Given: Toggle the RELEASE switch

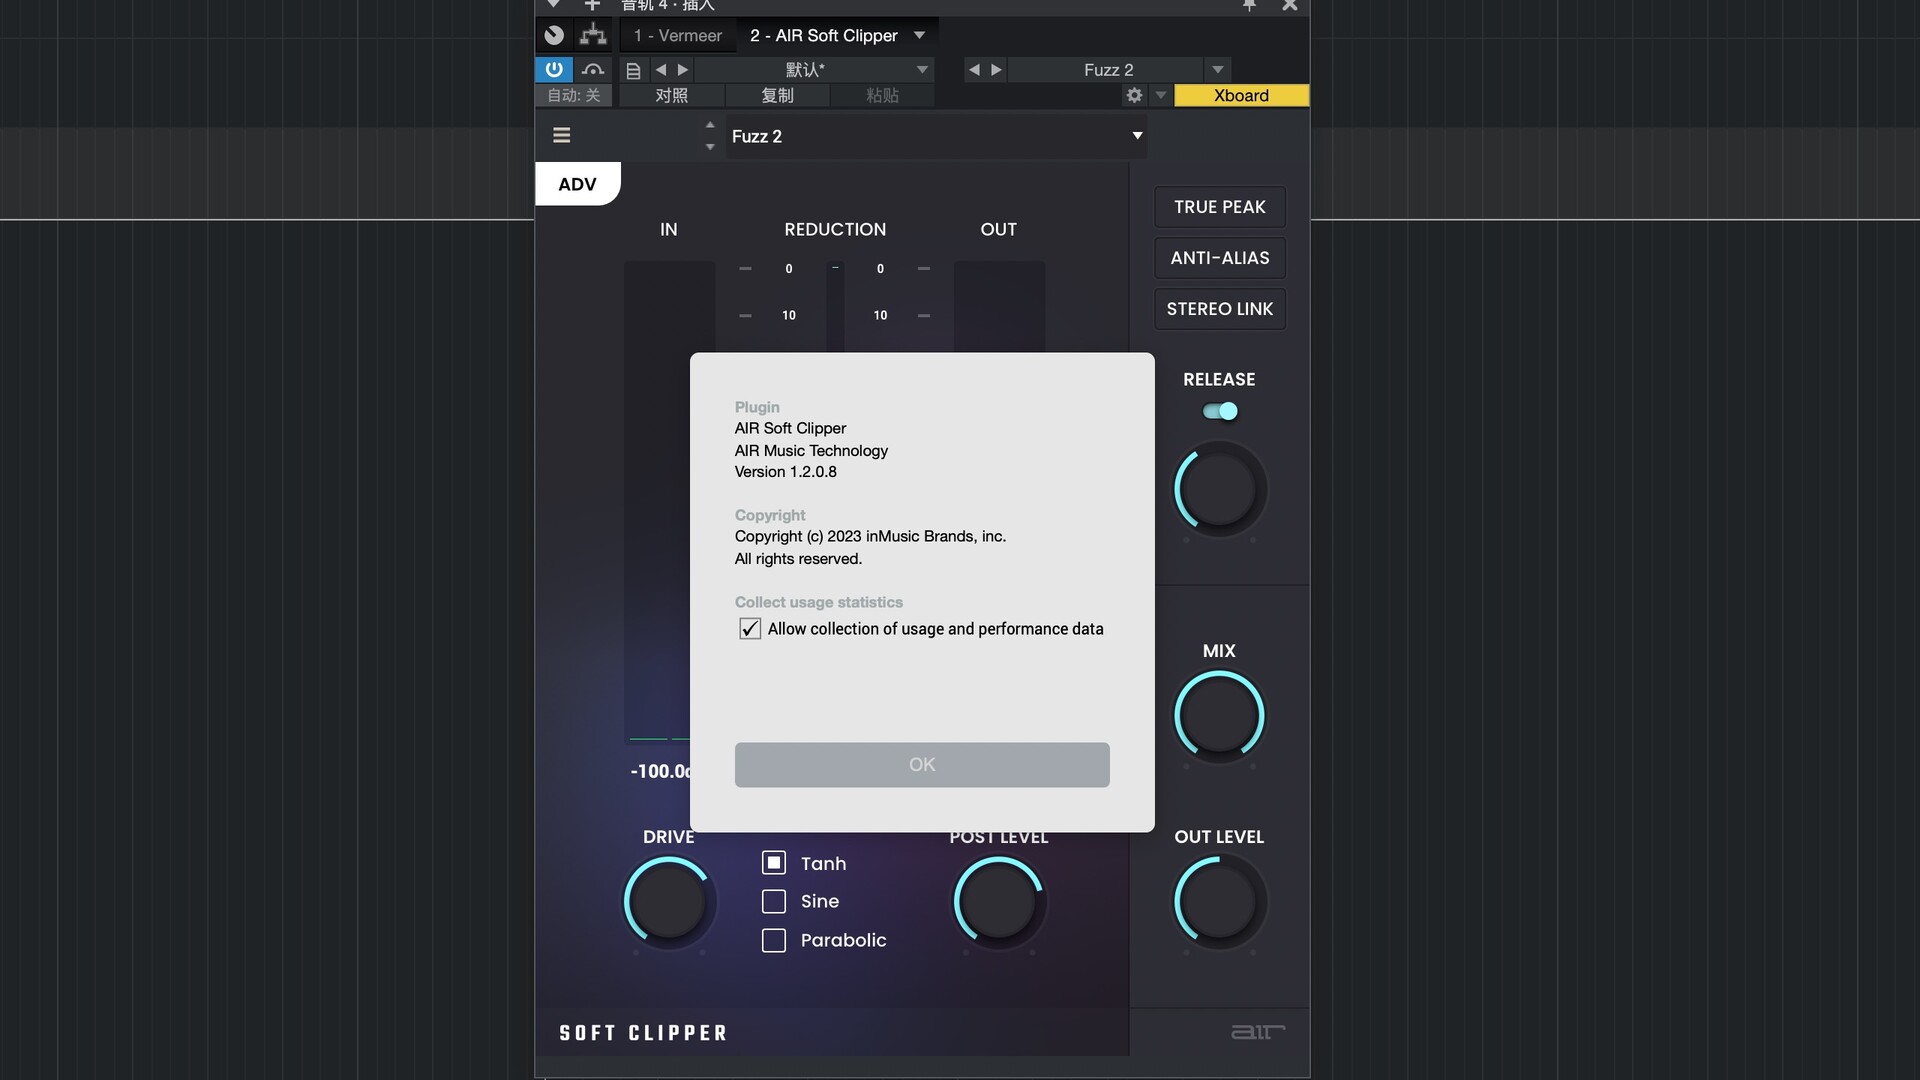Looking at the screenshot, I should tap(1220, 411).
